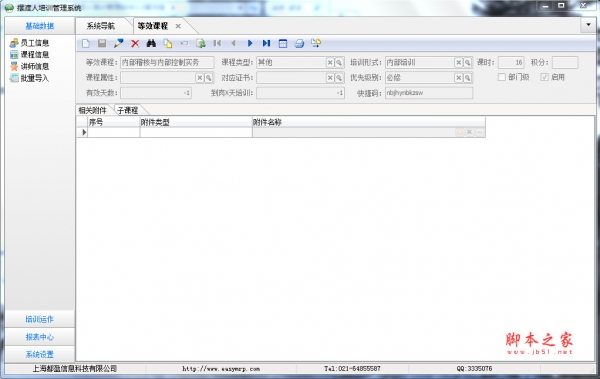Open 批量导入 in the sidebar
600x379 pixels.
pyautogui.click(x=29, y=78)
